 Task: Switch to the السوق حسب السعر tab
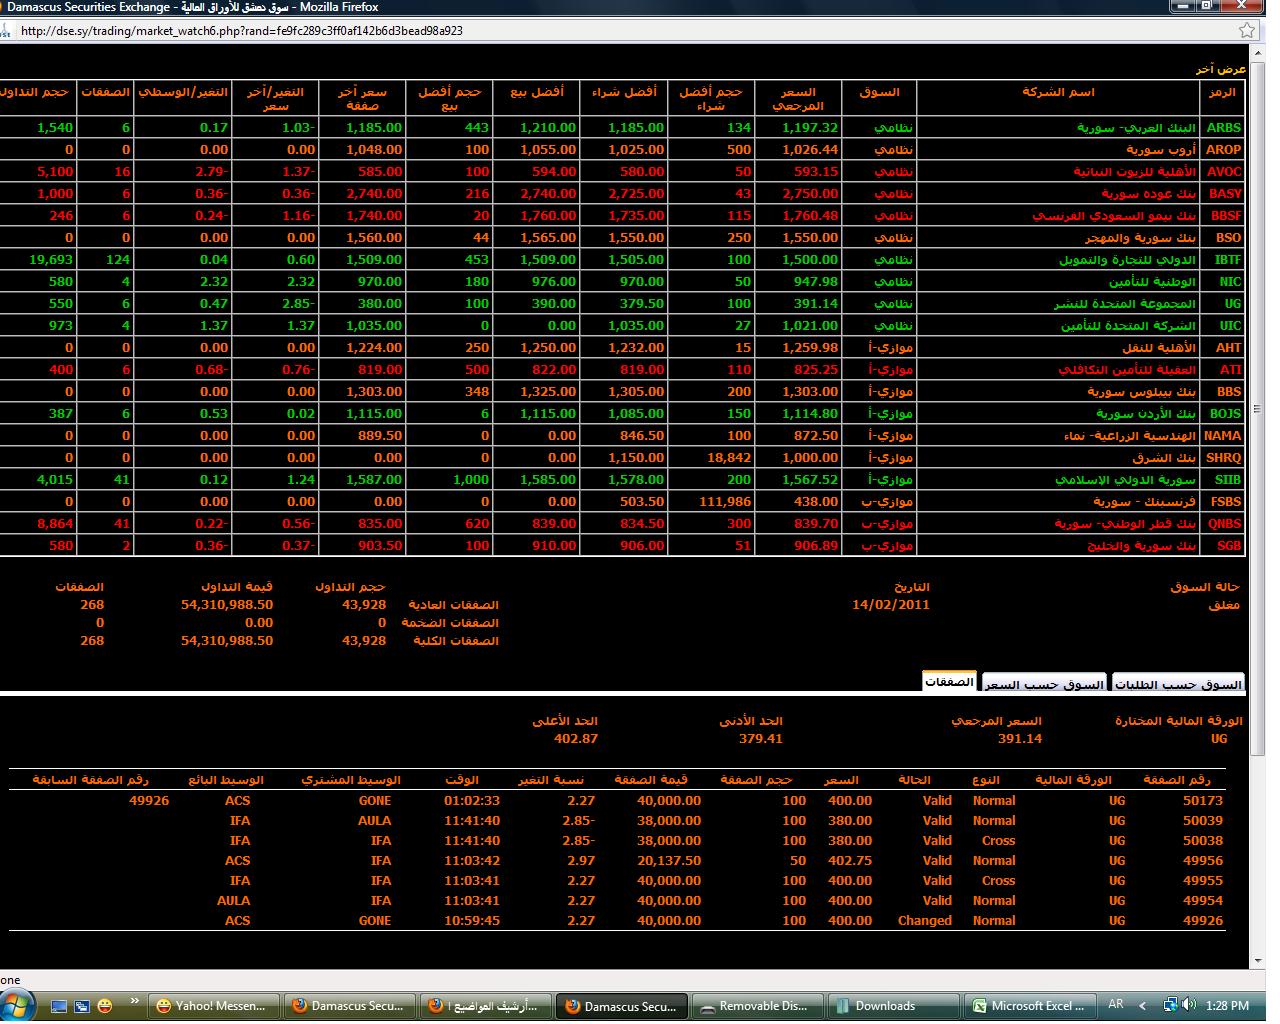pos(1044,684)
